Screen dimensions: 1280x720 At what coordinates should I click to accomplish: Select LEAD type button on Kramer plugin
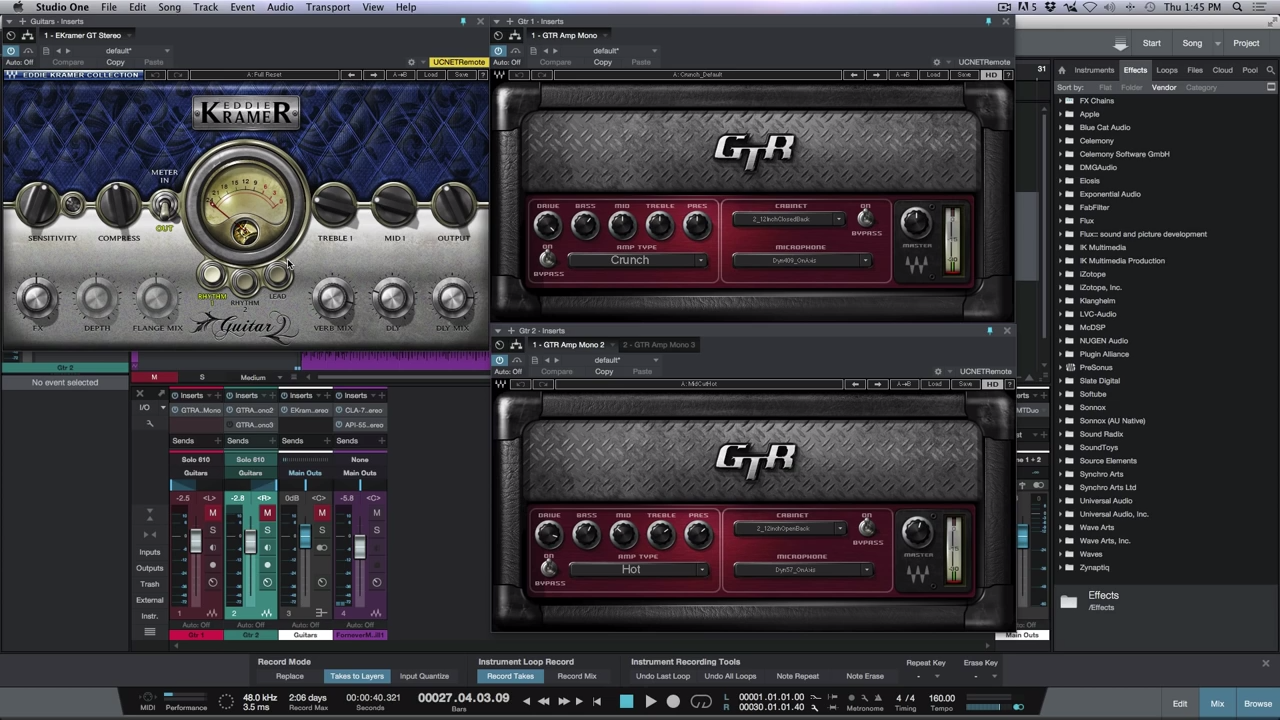point(277,277)
